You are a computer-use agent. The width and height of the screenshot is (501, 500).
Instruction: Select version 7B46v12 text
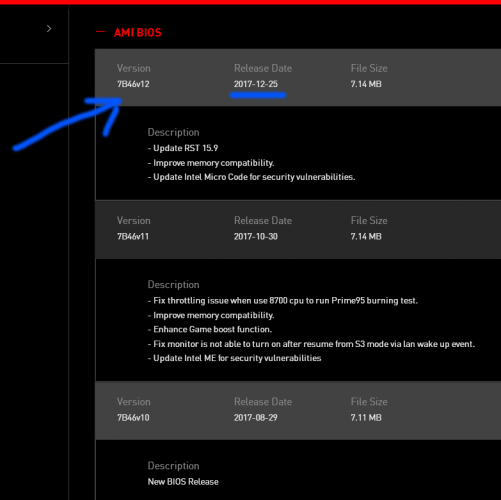click(133, 84)
